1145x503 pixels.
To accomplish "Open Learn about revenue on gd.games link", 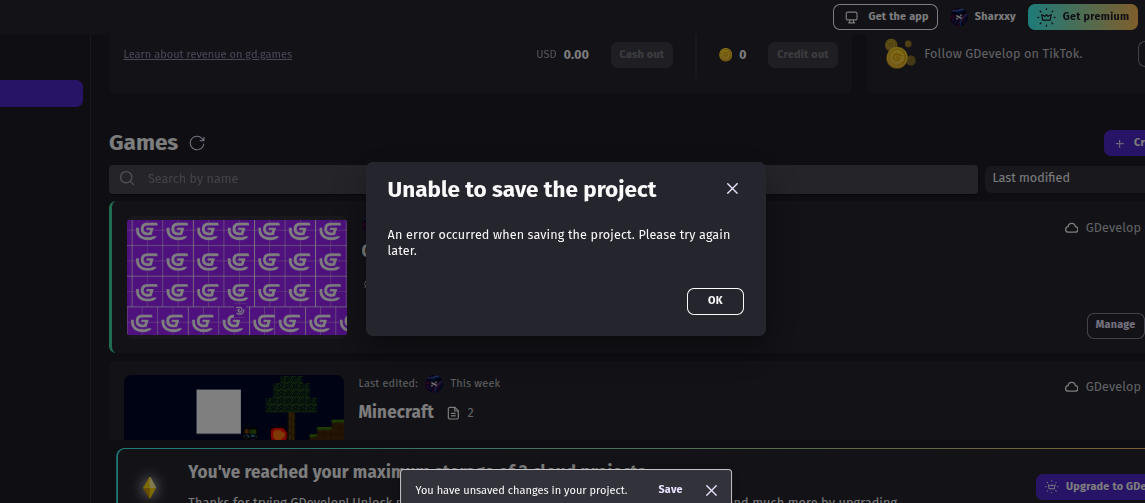I will click(208, 54).
